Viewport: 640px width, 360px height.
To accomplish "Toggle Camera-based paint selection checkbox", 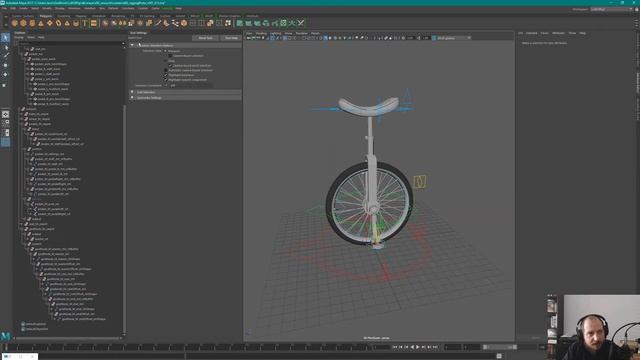I will [x=171, y=66].
